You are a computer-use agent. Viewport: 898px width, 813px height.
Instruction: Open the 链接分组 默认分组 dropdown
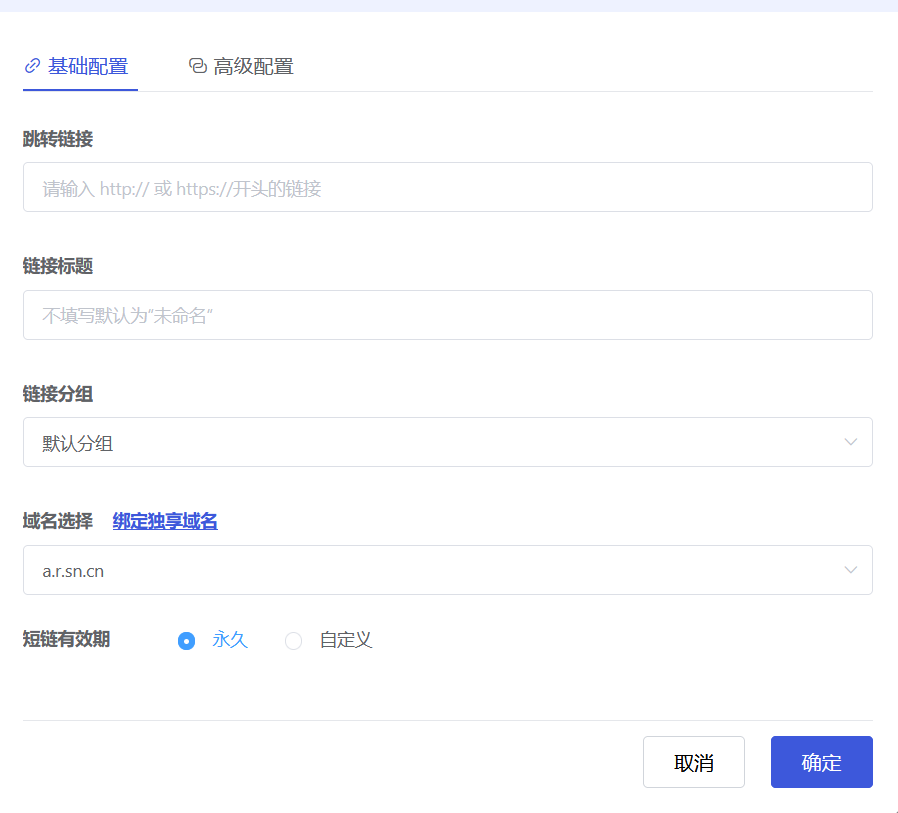coord(448,442)
